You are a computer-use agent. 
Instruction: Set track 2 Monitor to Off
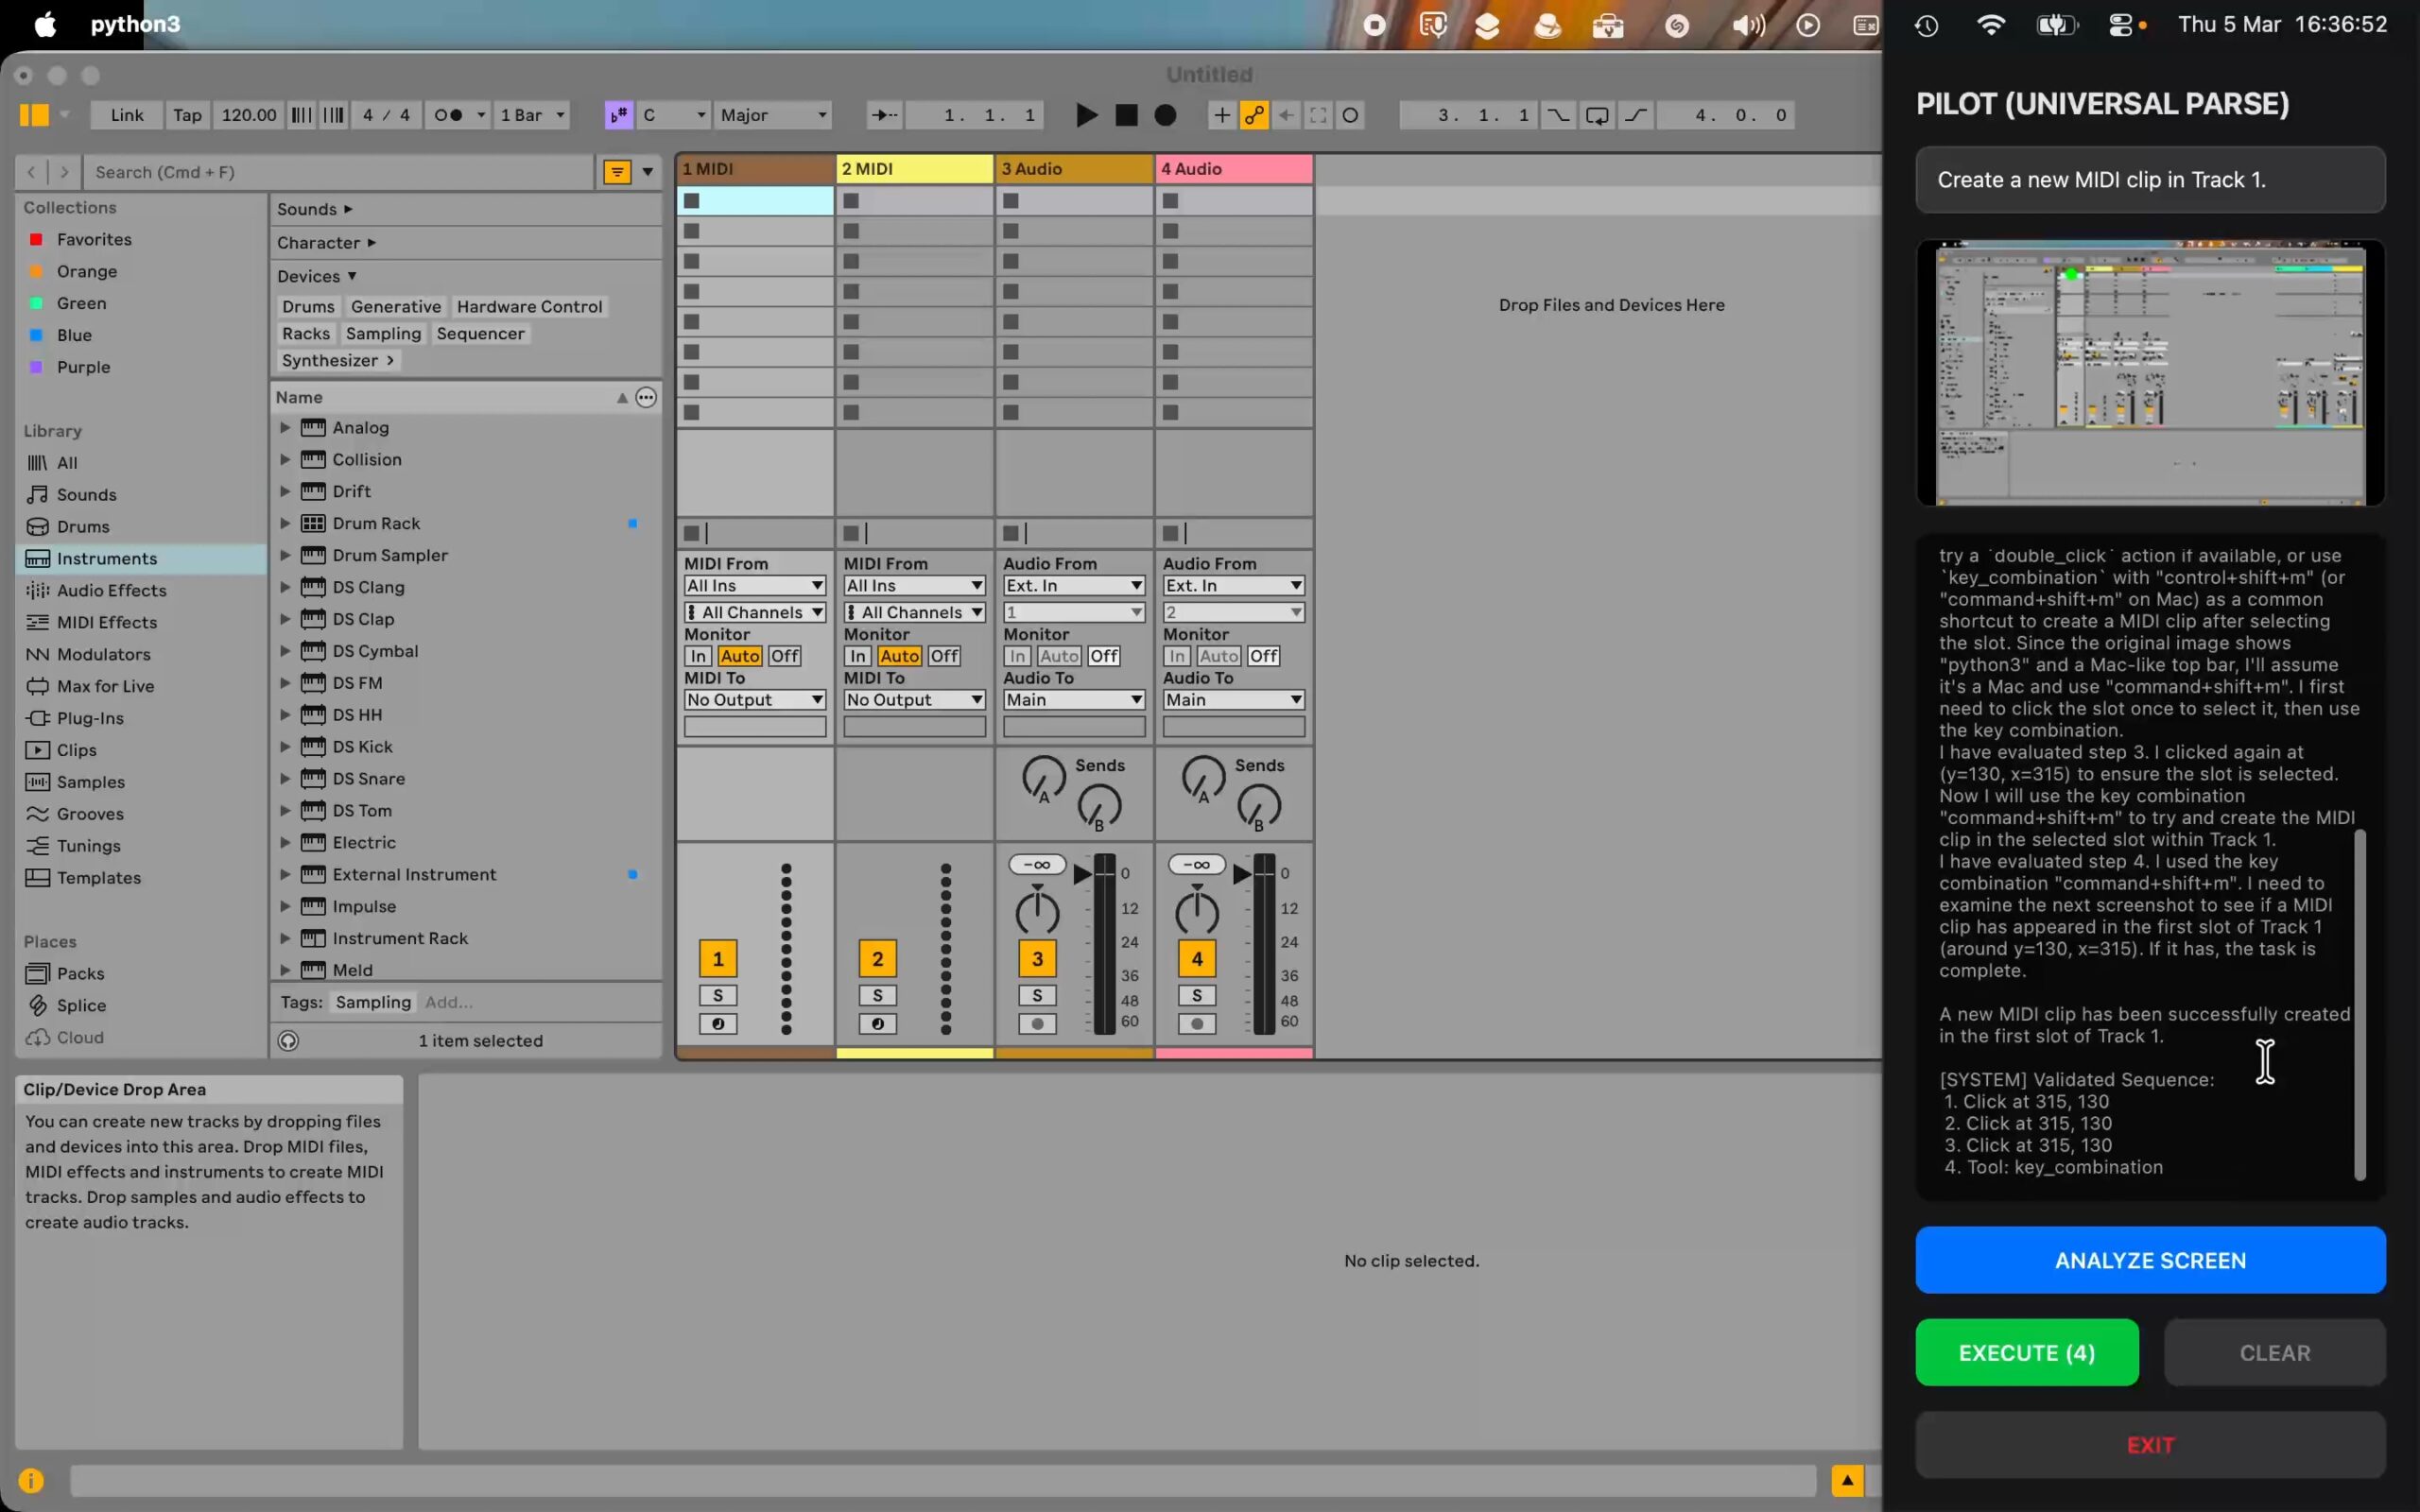coord(943,656)
